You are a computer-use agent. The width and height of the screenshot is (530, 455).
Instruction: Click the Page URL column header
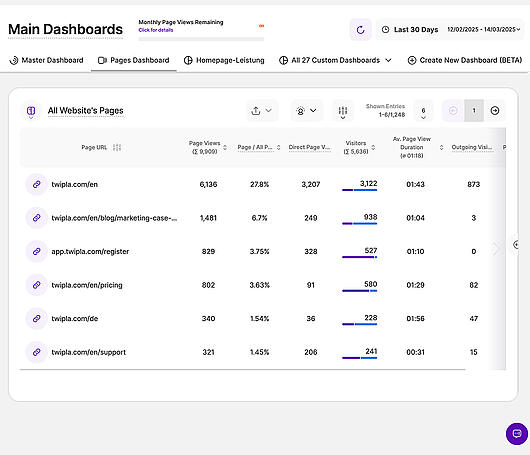pos(94,147)
